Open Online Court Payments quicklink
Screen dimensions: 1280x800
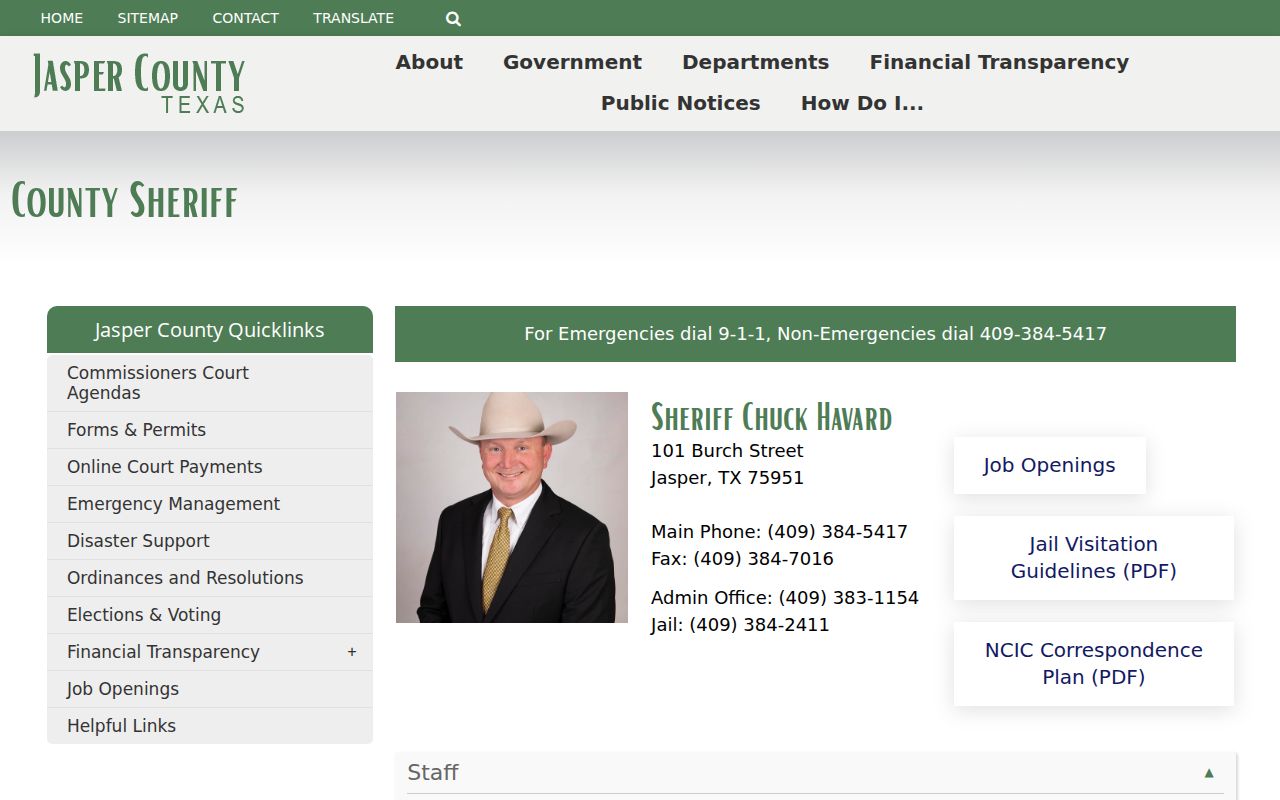pos(210,467)
